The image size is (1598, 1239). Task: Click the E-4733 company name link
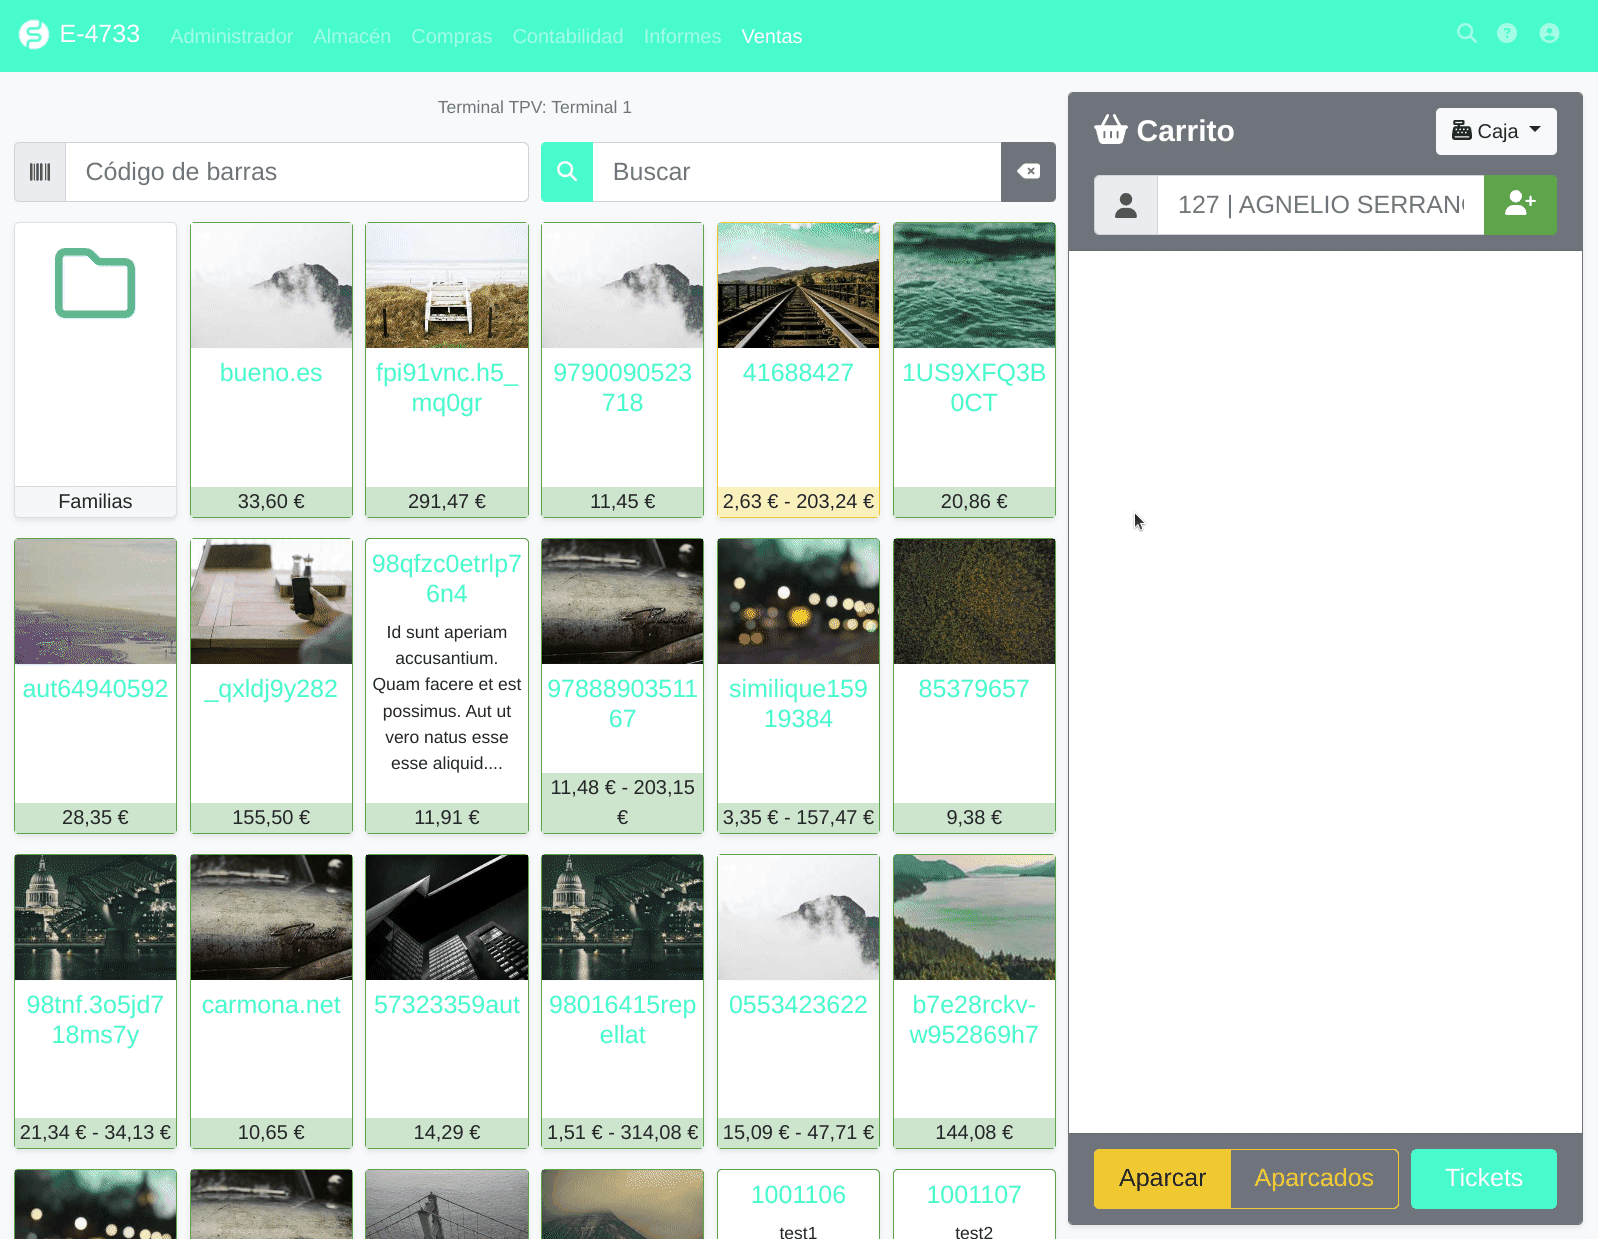pyautogui.click(x=100, y=34)
